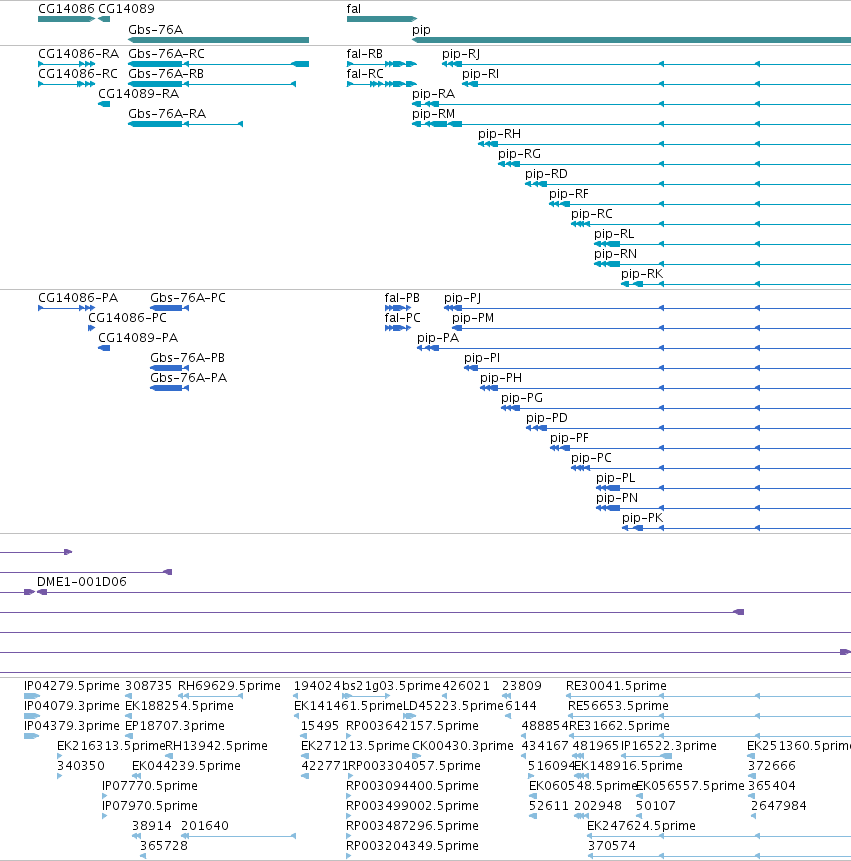Select transcript Gbs-76A-RA label
Image resolution: width=851 pixels, height=861 pixels.
pos(167,114)
